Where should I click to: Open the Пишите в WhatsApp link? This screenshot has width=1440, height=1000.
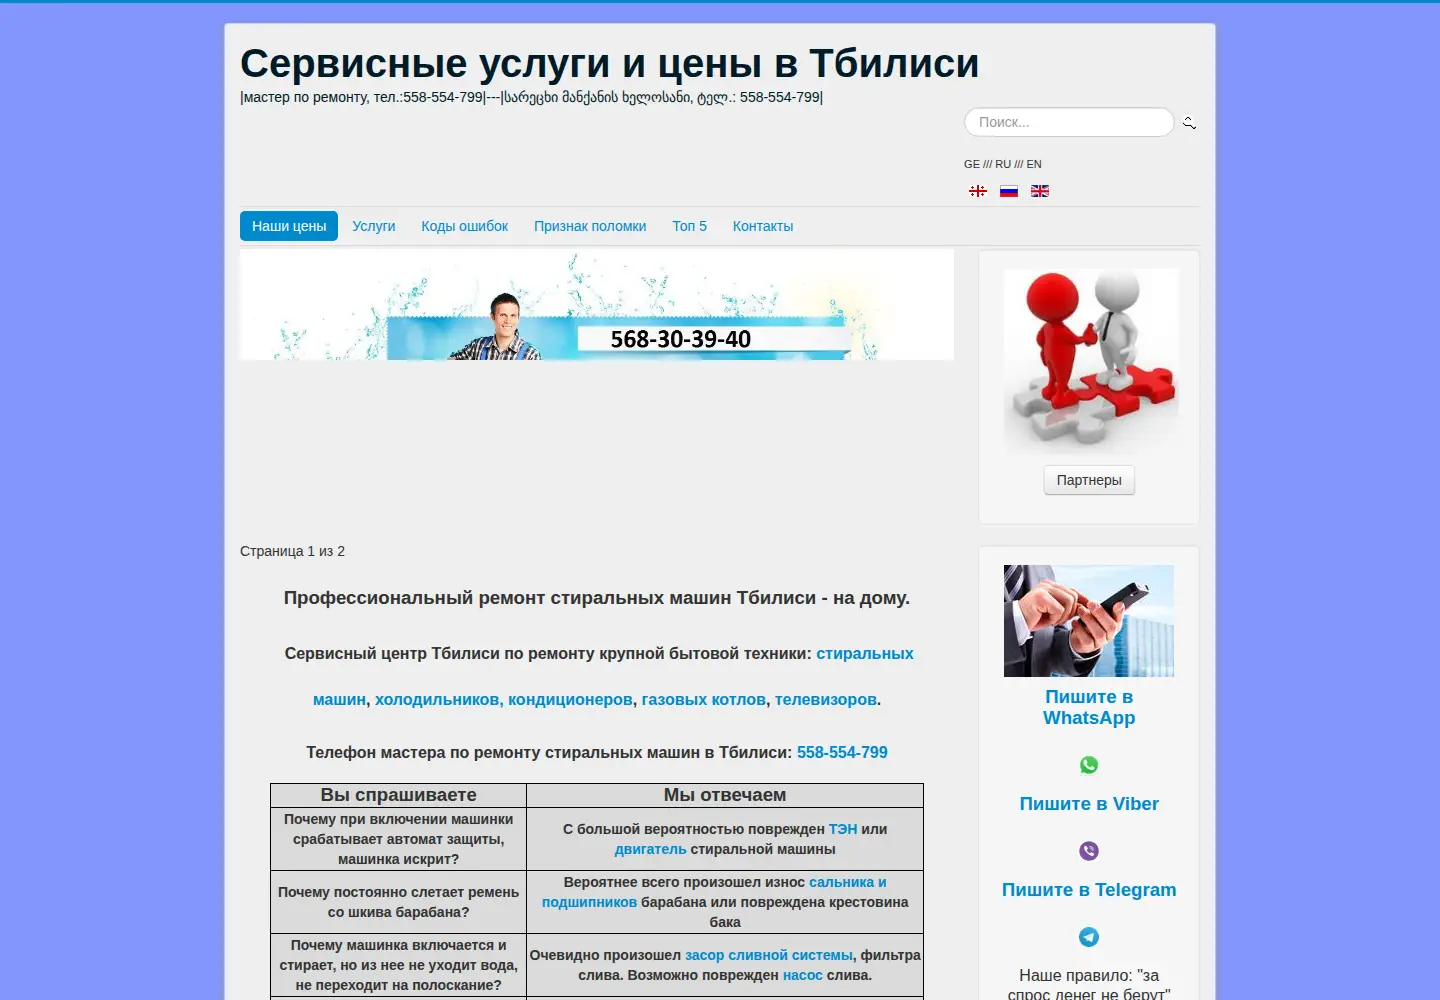click(x=1089, y=707)
